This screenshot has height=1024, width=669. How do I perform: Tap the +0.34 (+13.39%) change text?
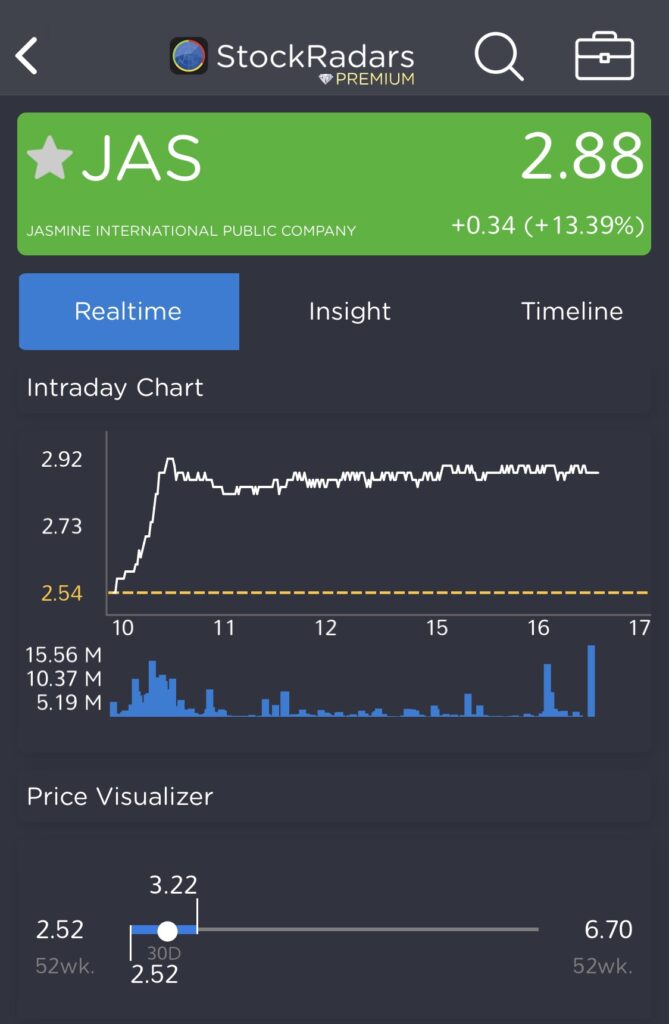point(547,226)
